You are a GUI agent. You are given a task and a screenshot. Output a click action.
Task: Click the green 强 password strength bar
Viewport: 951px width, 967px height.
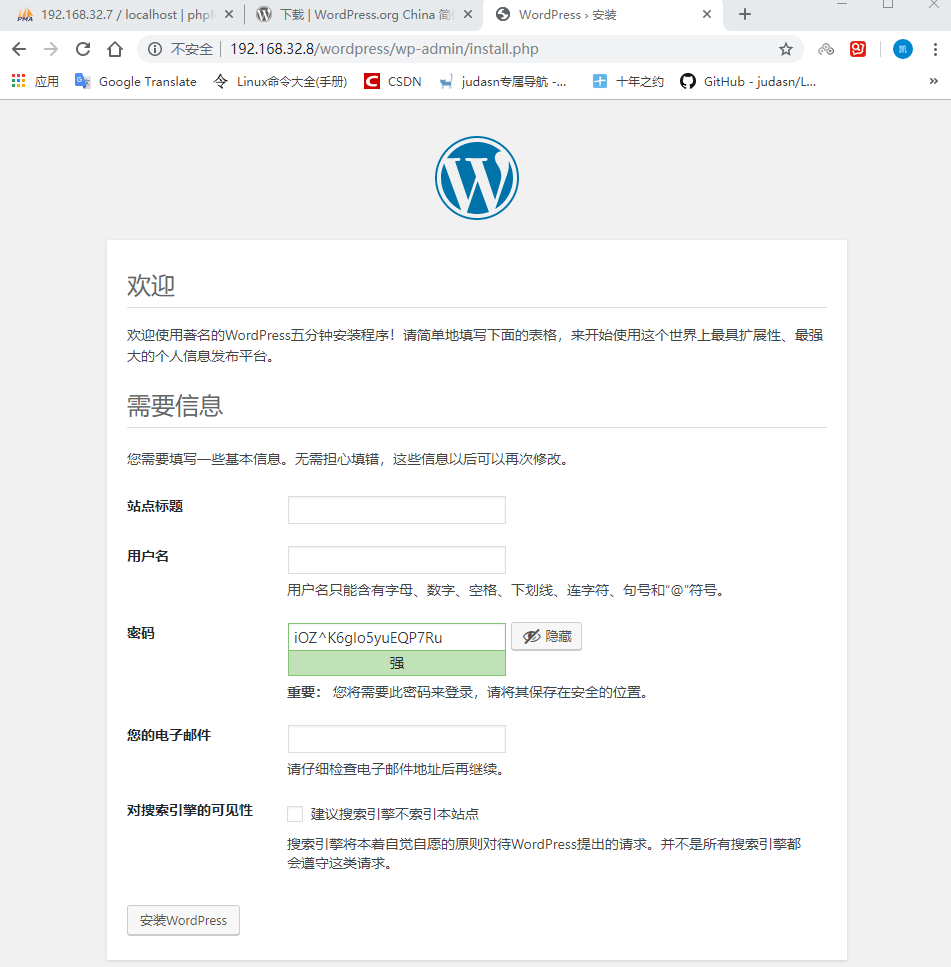click(396, 662)
